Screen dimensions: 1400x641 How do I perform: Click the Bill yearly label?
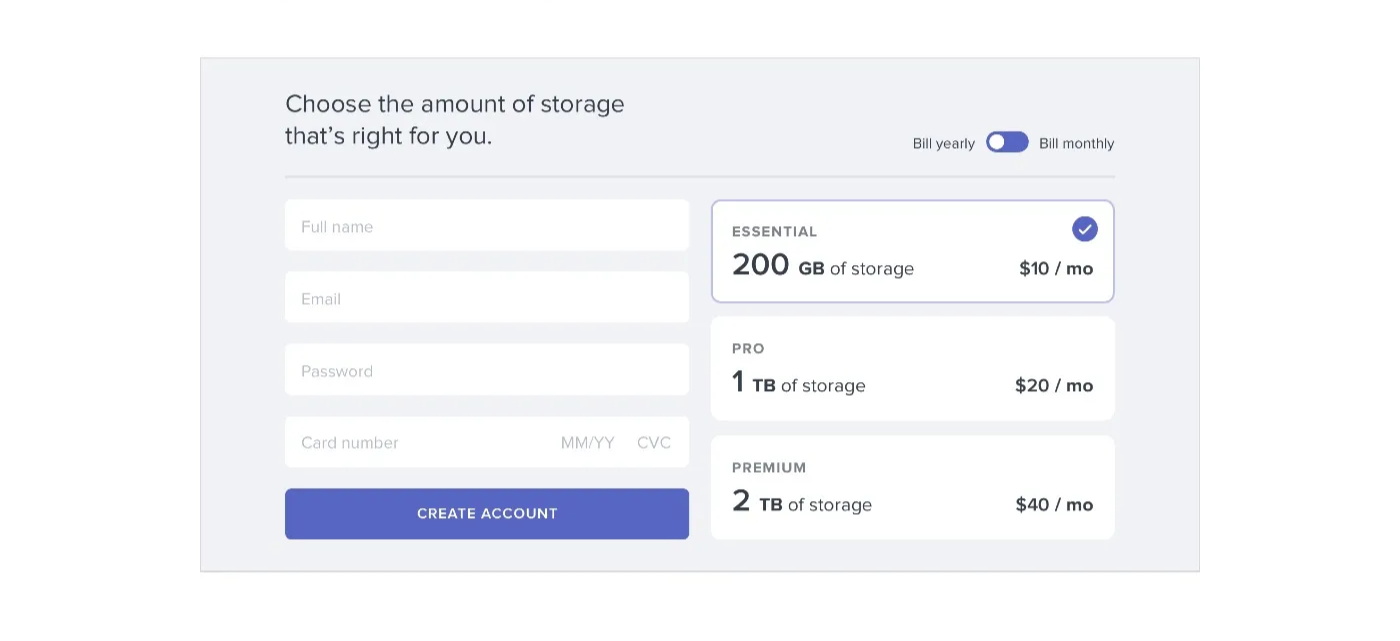pyautogui.click(x=943, y=144)
